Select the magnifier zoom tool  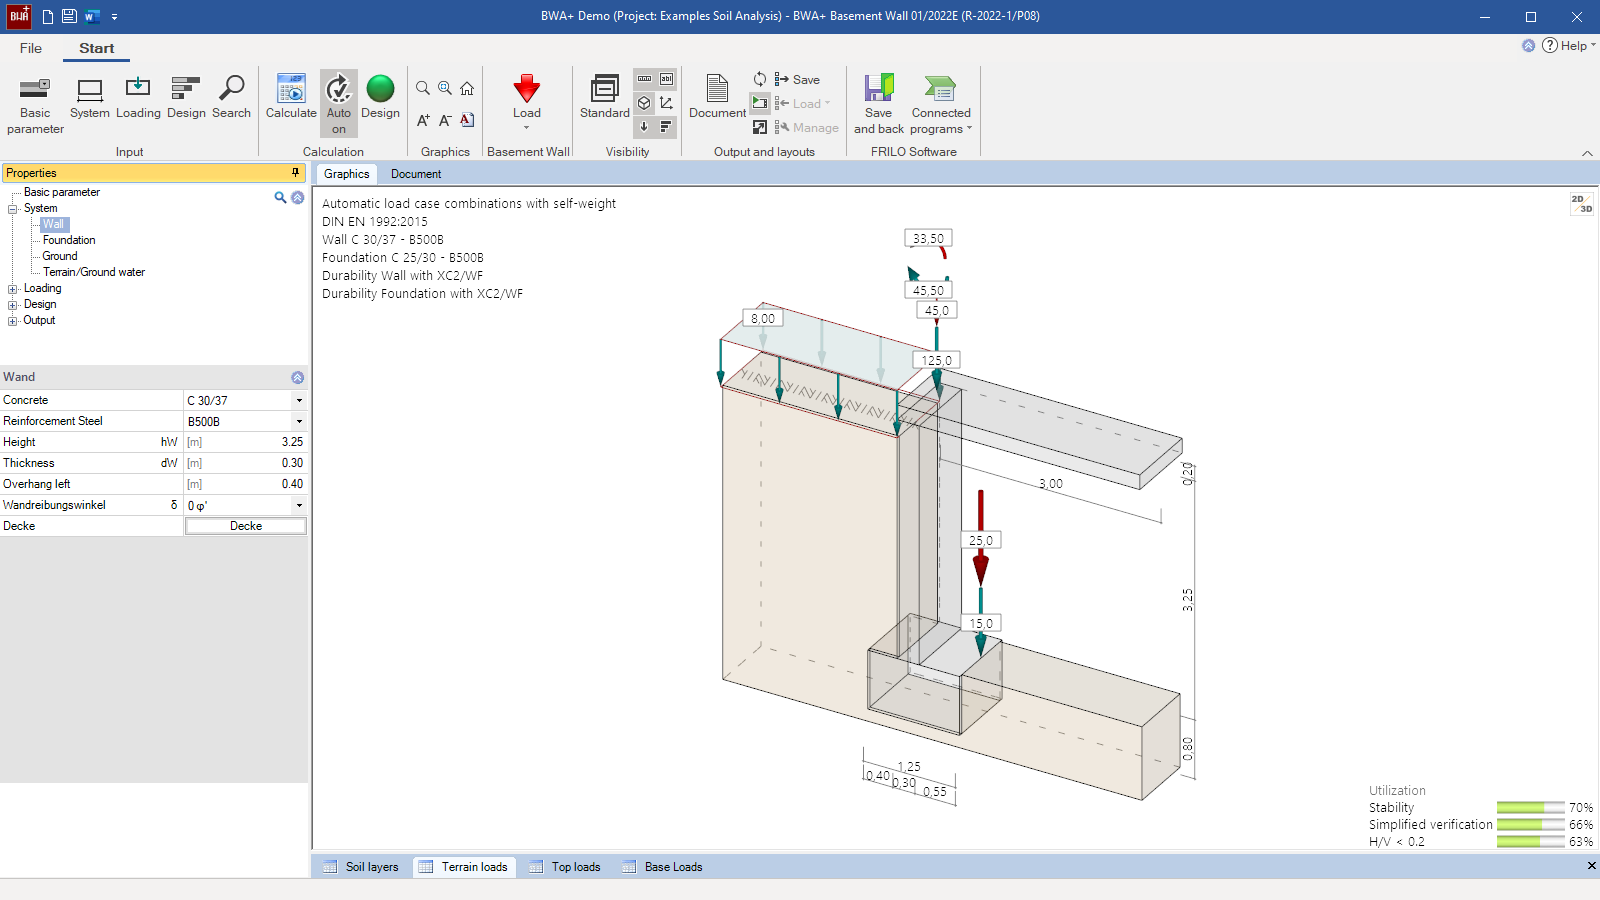[x=423, y=88]
